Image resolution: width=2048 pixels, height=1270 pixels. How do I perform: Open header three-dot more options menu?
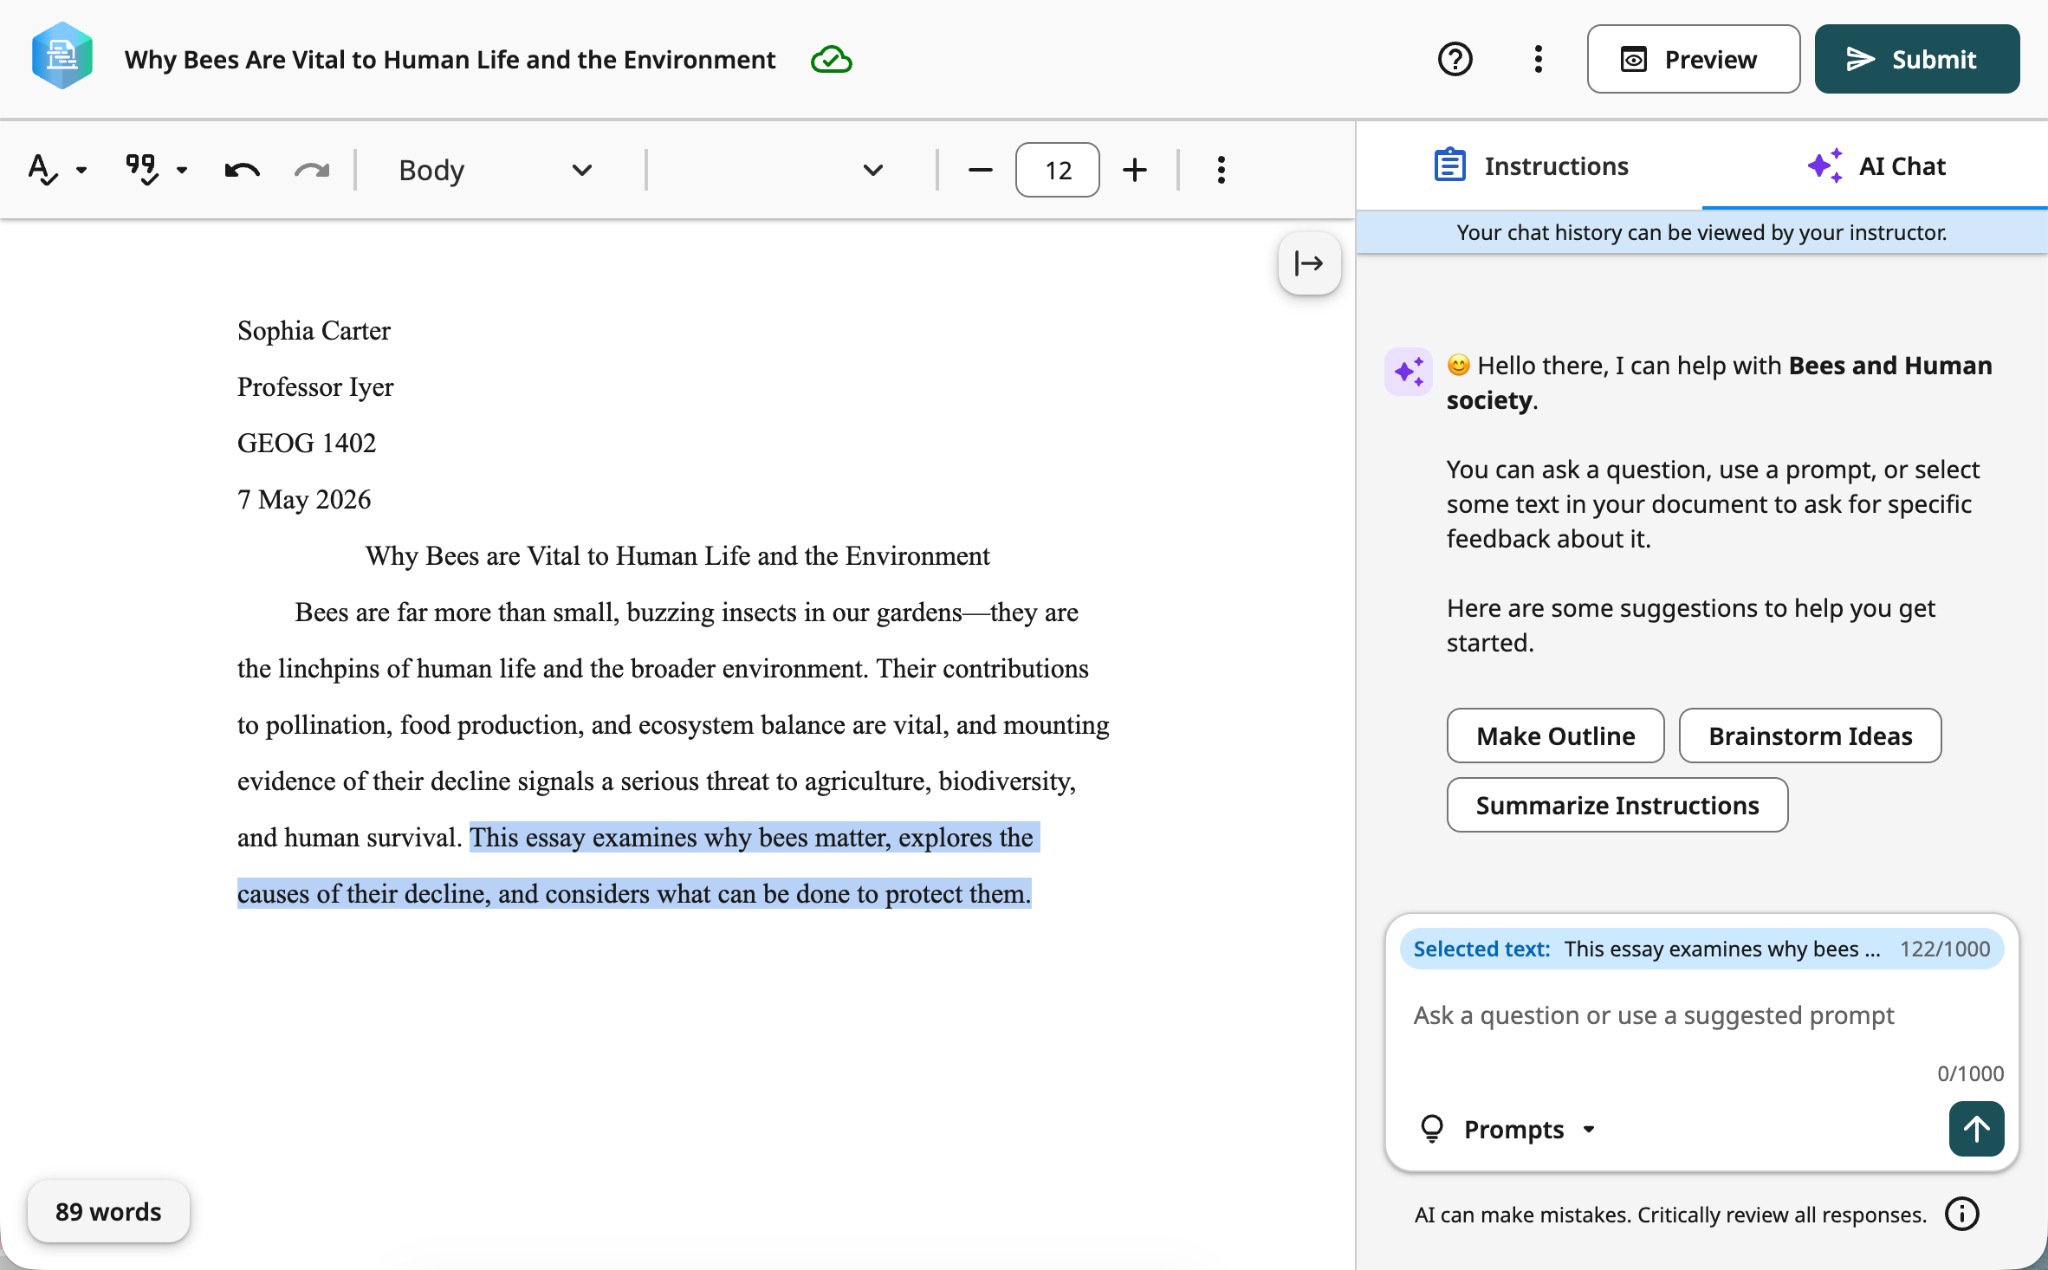[x=1538, y=59]
